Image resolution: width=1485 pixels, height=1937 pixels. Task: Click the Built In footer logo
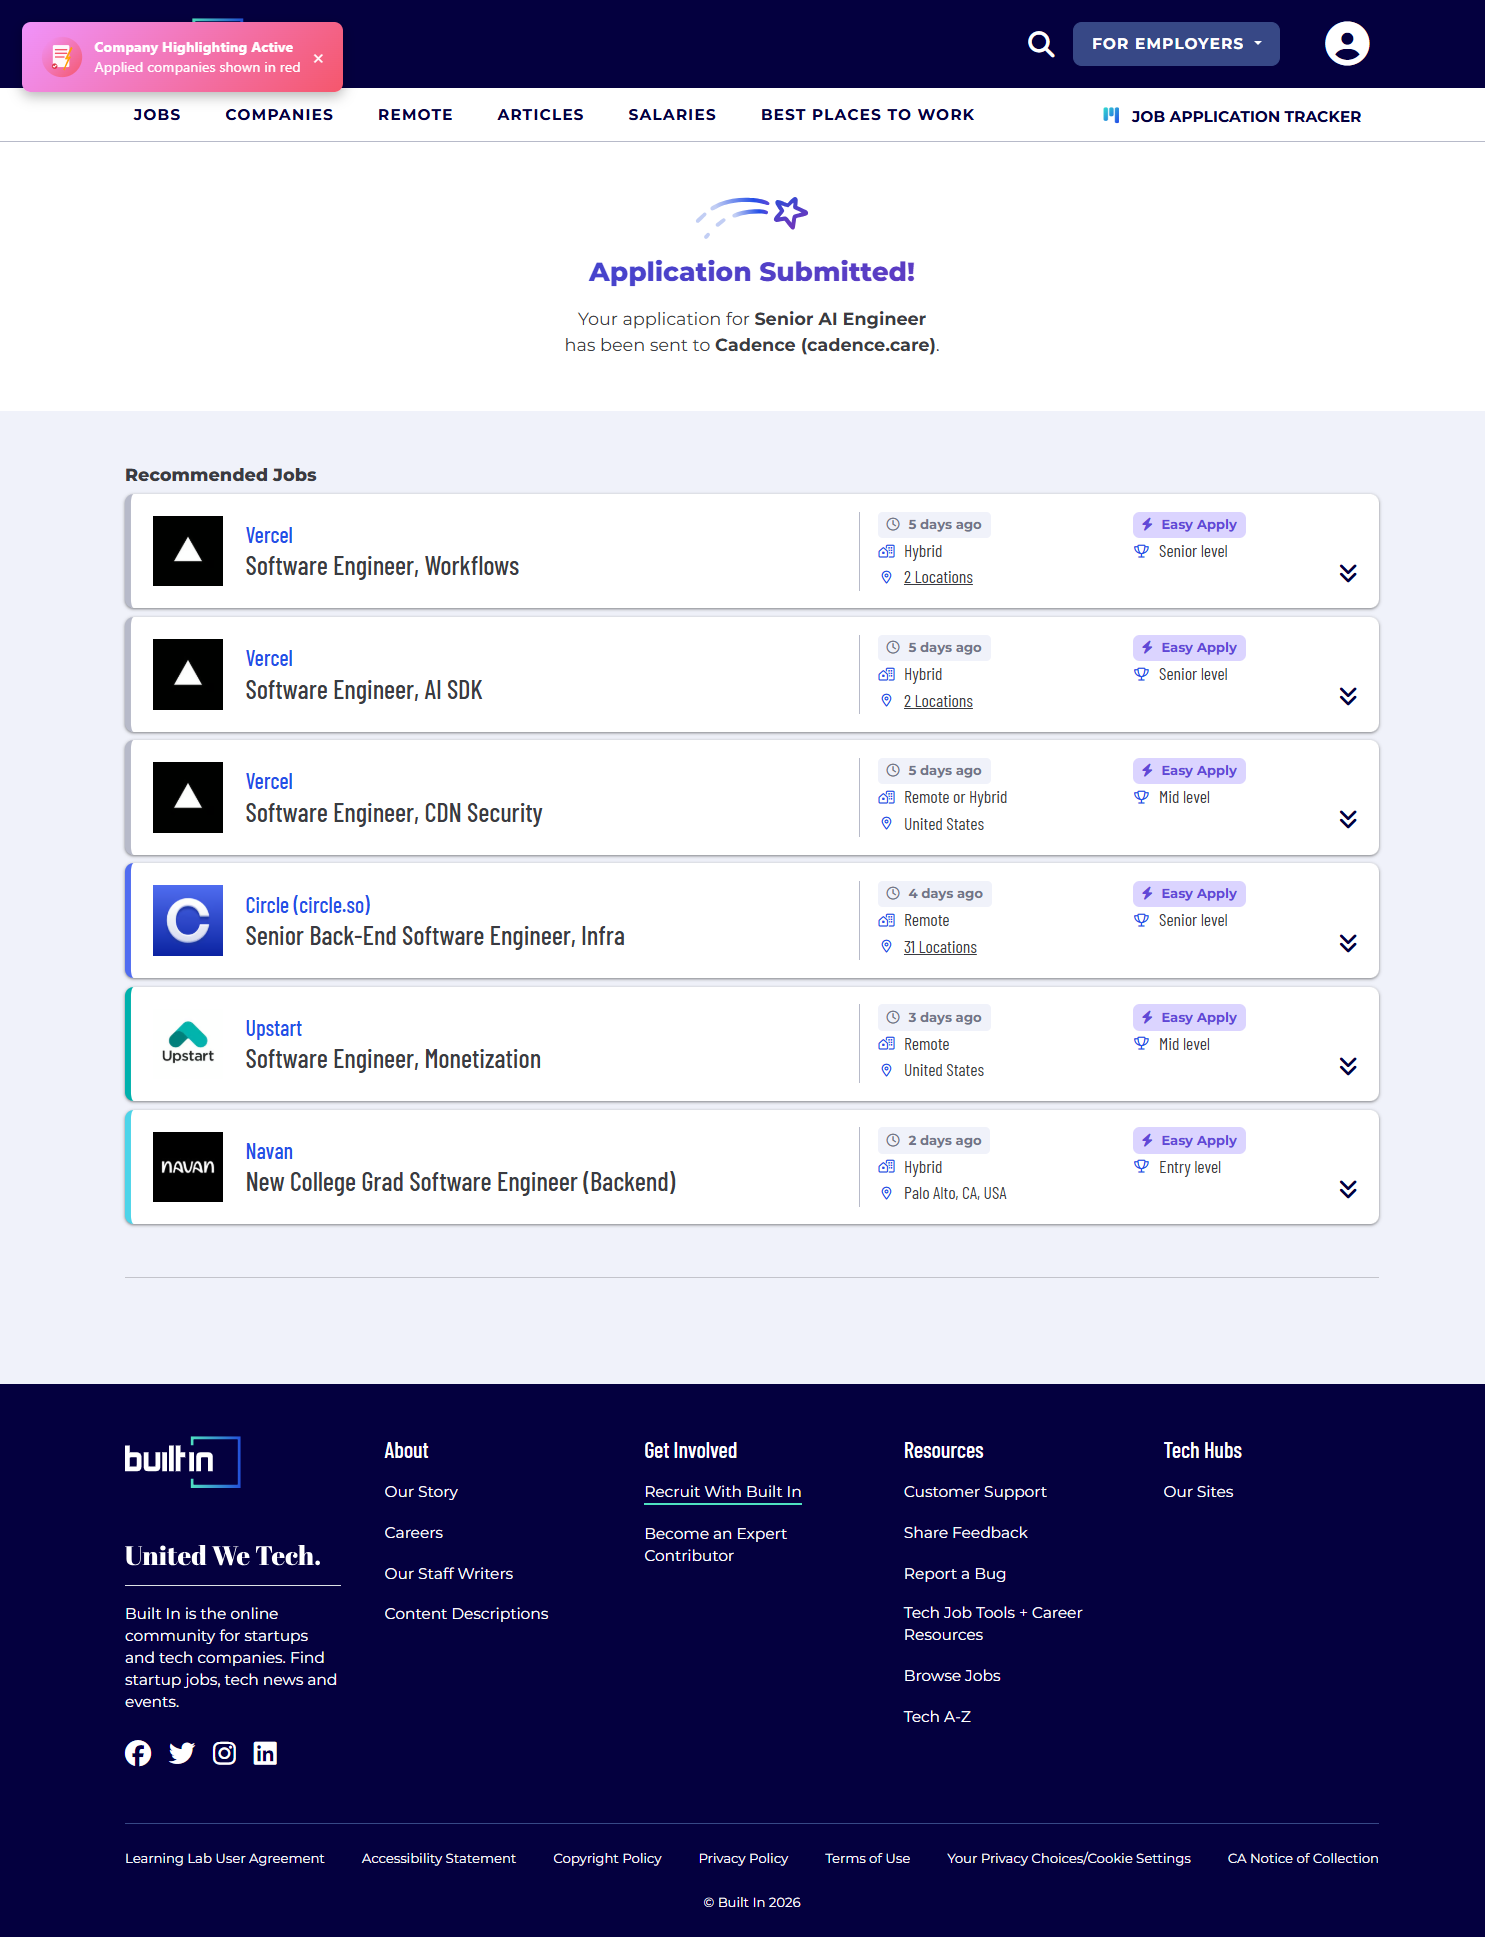coord(182,1461)
